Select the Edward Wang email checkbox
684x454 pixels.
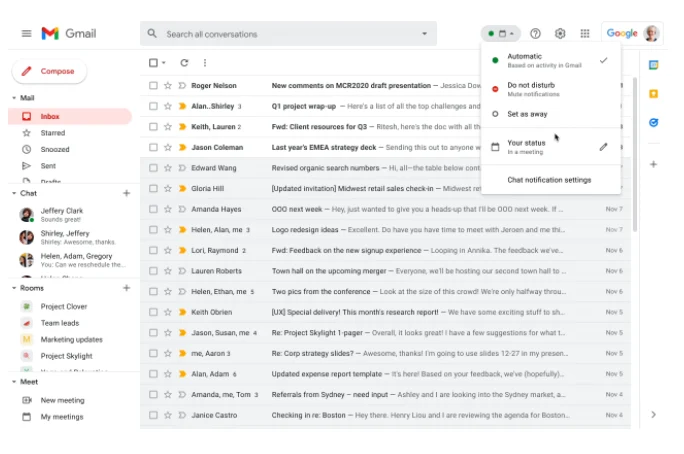click(153, 168)
